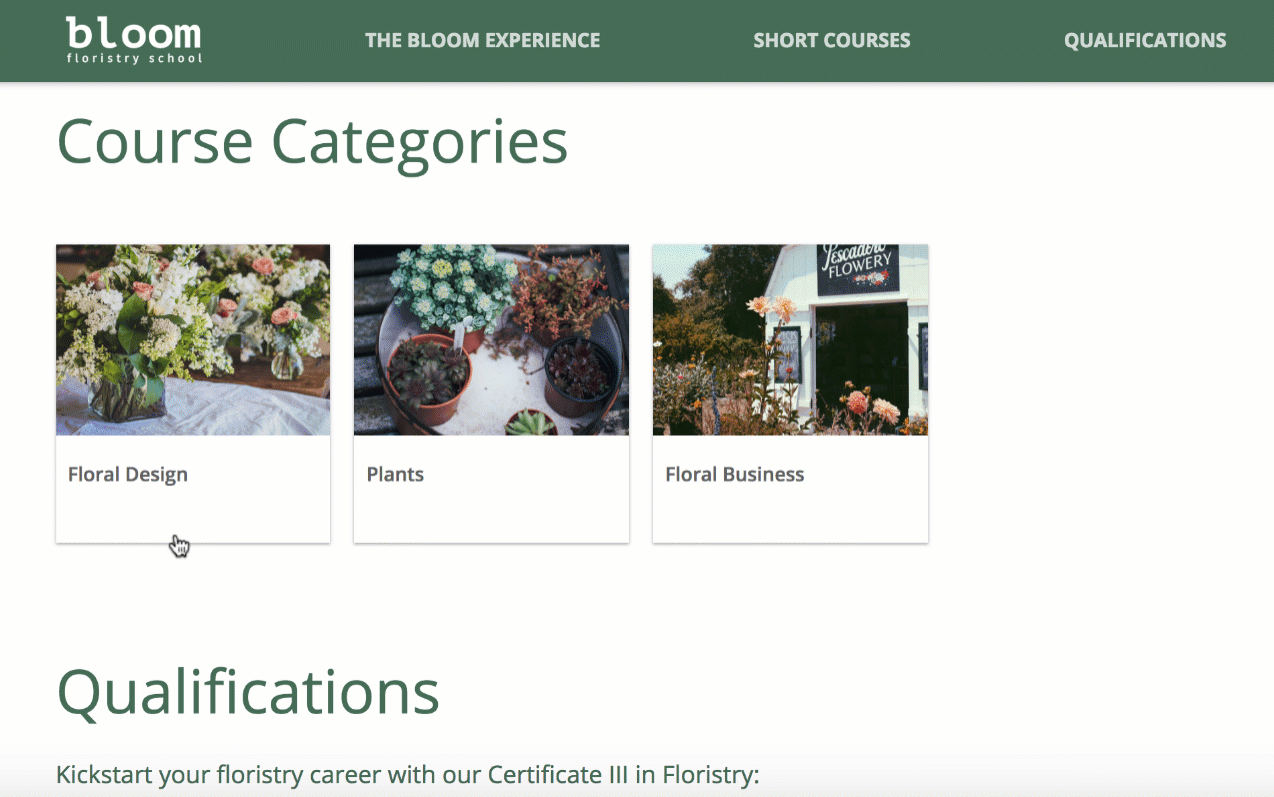
Task: Click the large Qualifications section heading
Action: (x=248, y=691)
